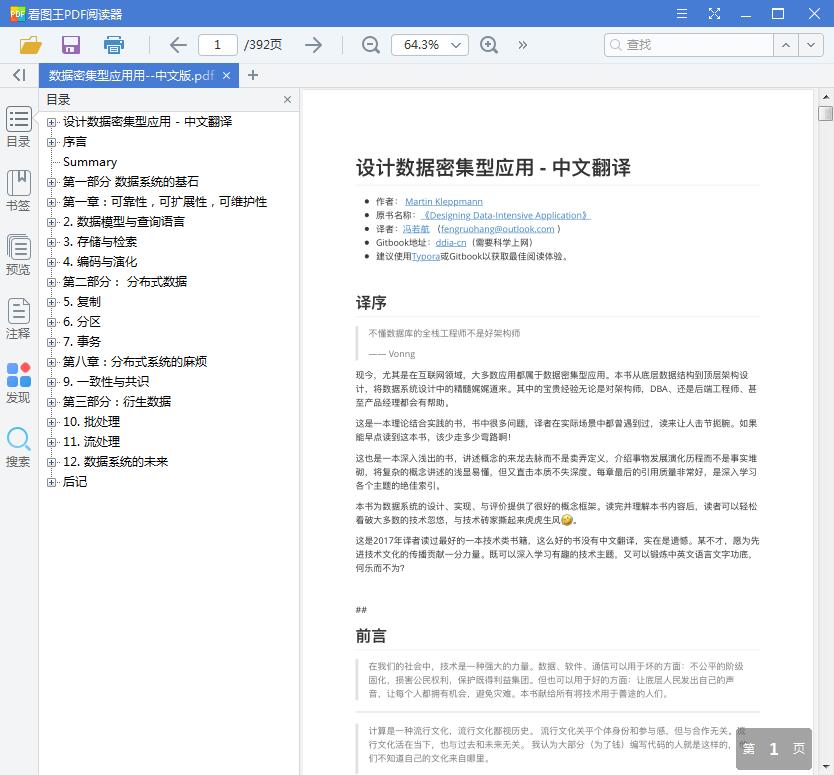Image resolution: width=834 pixels, height=775 pixels.
Task: Print the document
Action: point(113,45)
